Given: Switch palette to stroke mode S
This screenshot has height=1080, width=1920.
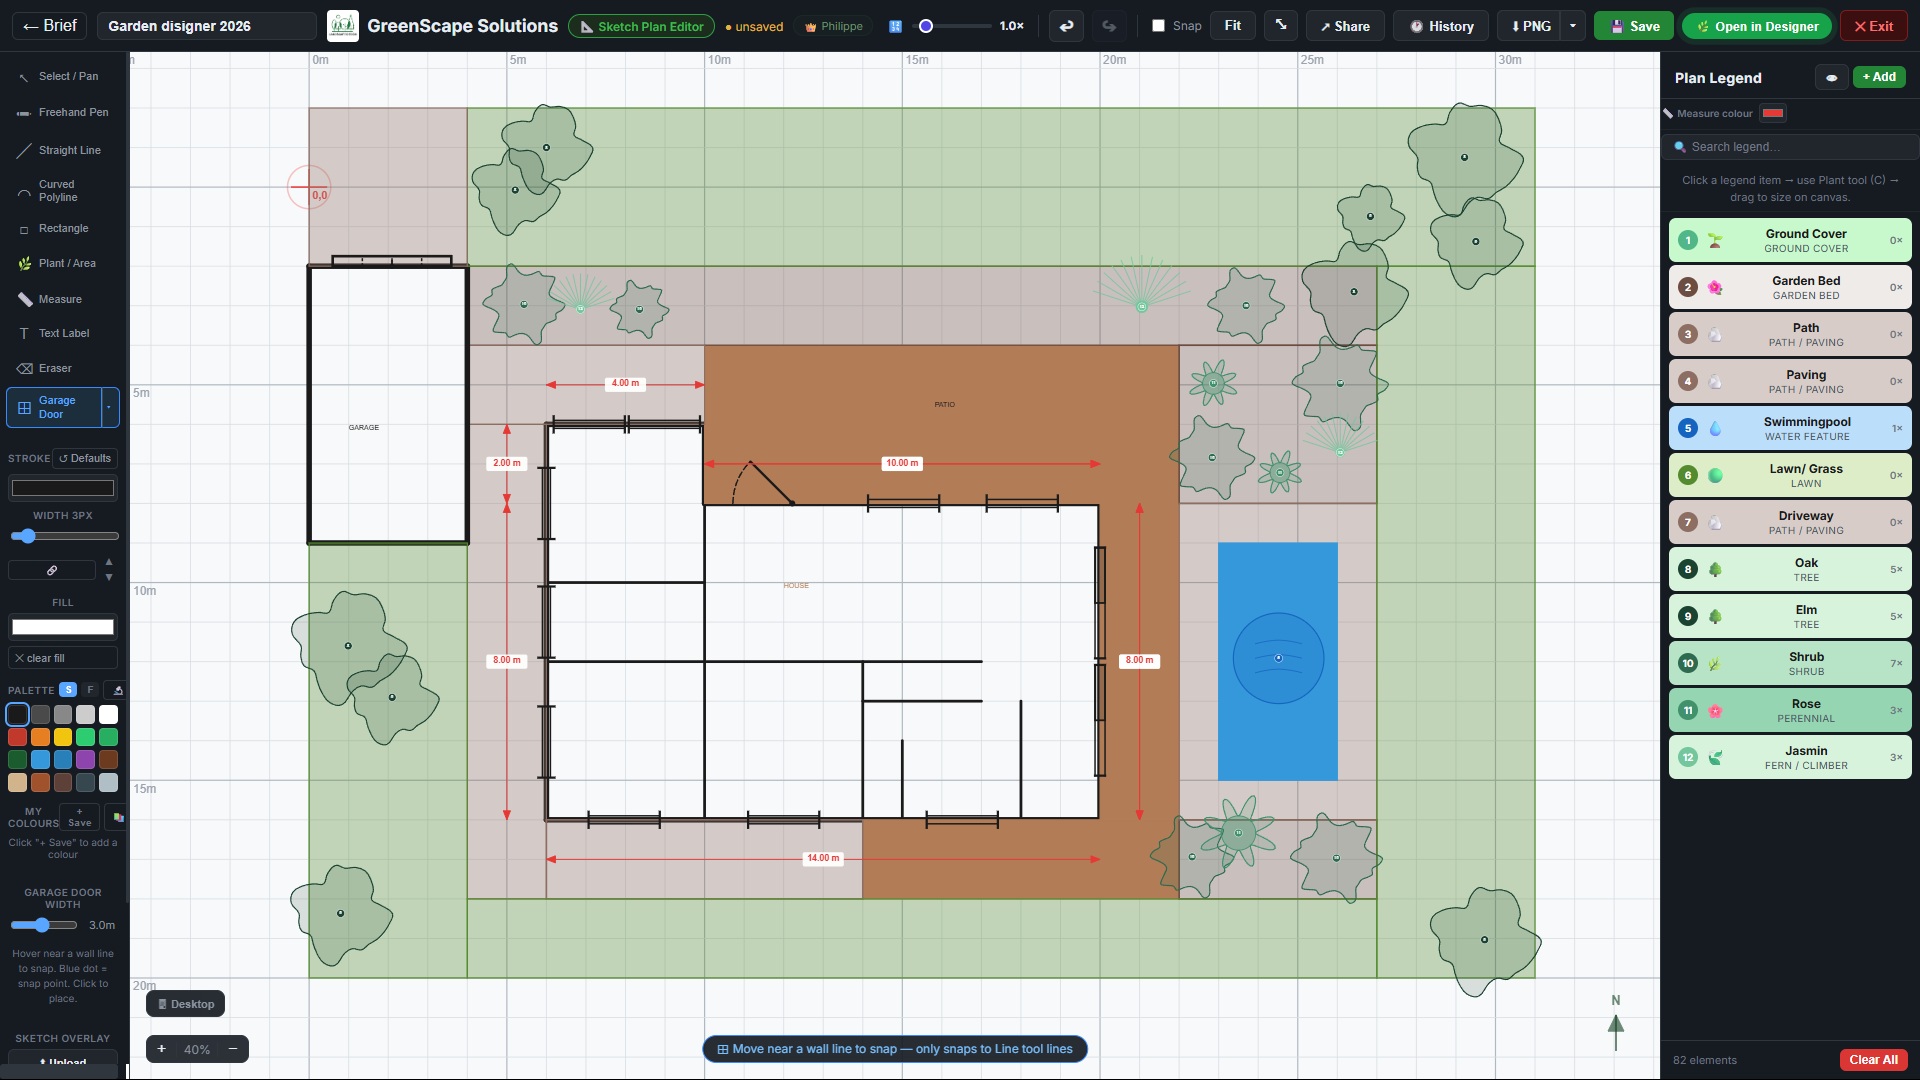Looking at the screenshot, I should click(68, 690).
